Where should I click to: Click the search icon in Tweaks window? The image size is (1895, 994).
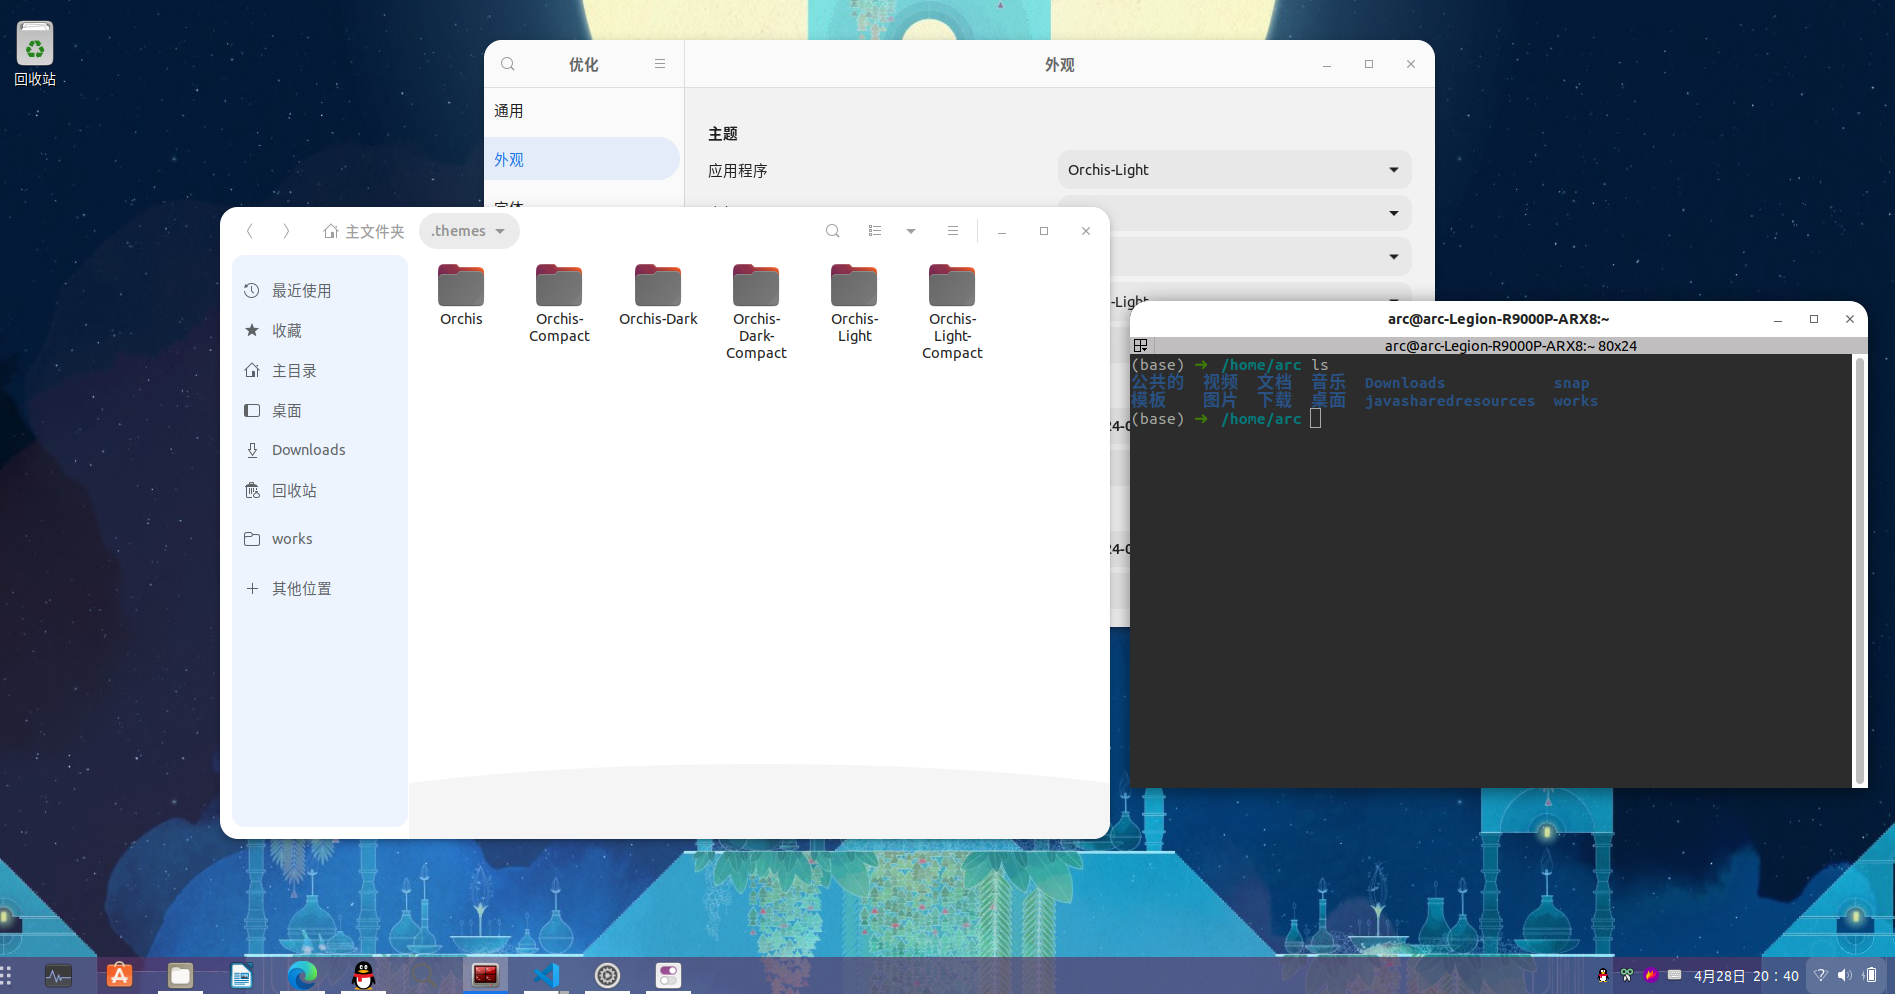[508, 64]
